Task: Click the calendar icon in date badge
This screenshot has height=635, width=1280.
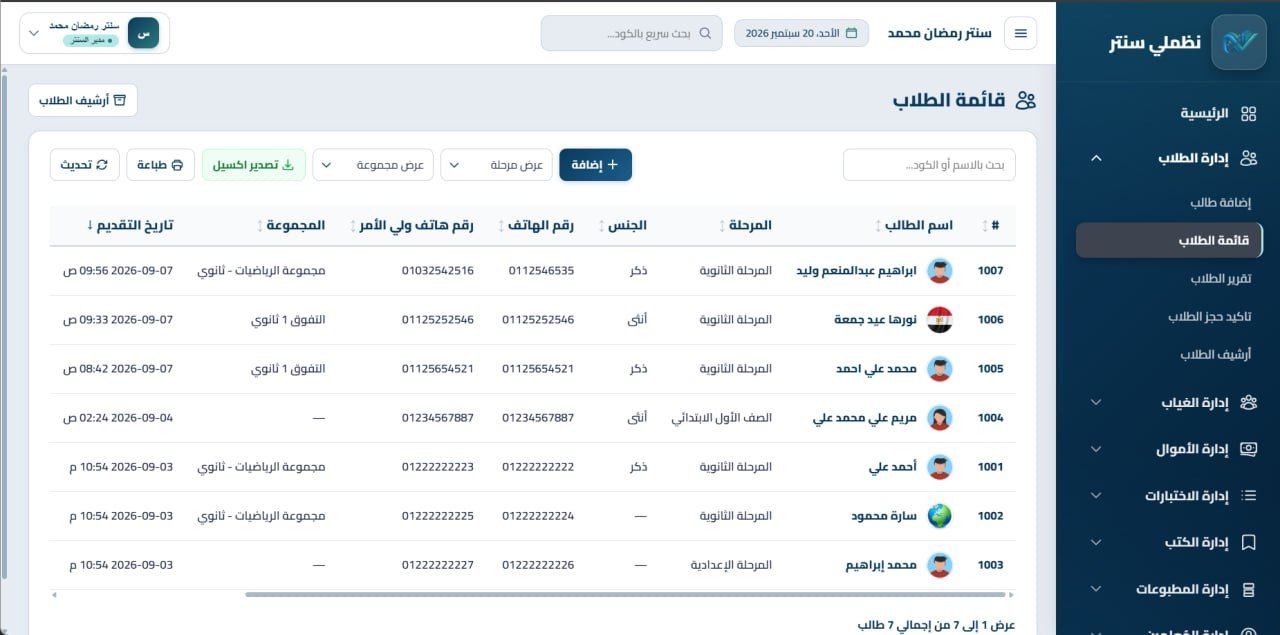Action: (852, 33)
